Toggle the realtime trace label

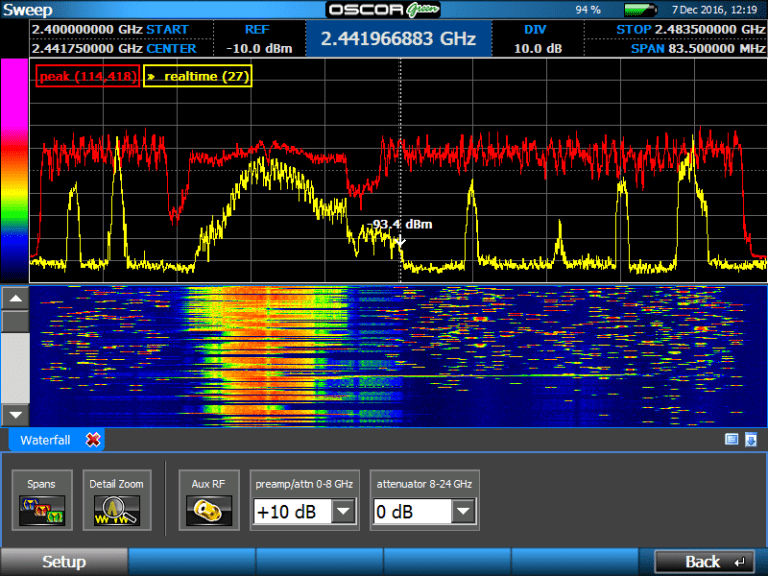coord(198,76)
